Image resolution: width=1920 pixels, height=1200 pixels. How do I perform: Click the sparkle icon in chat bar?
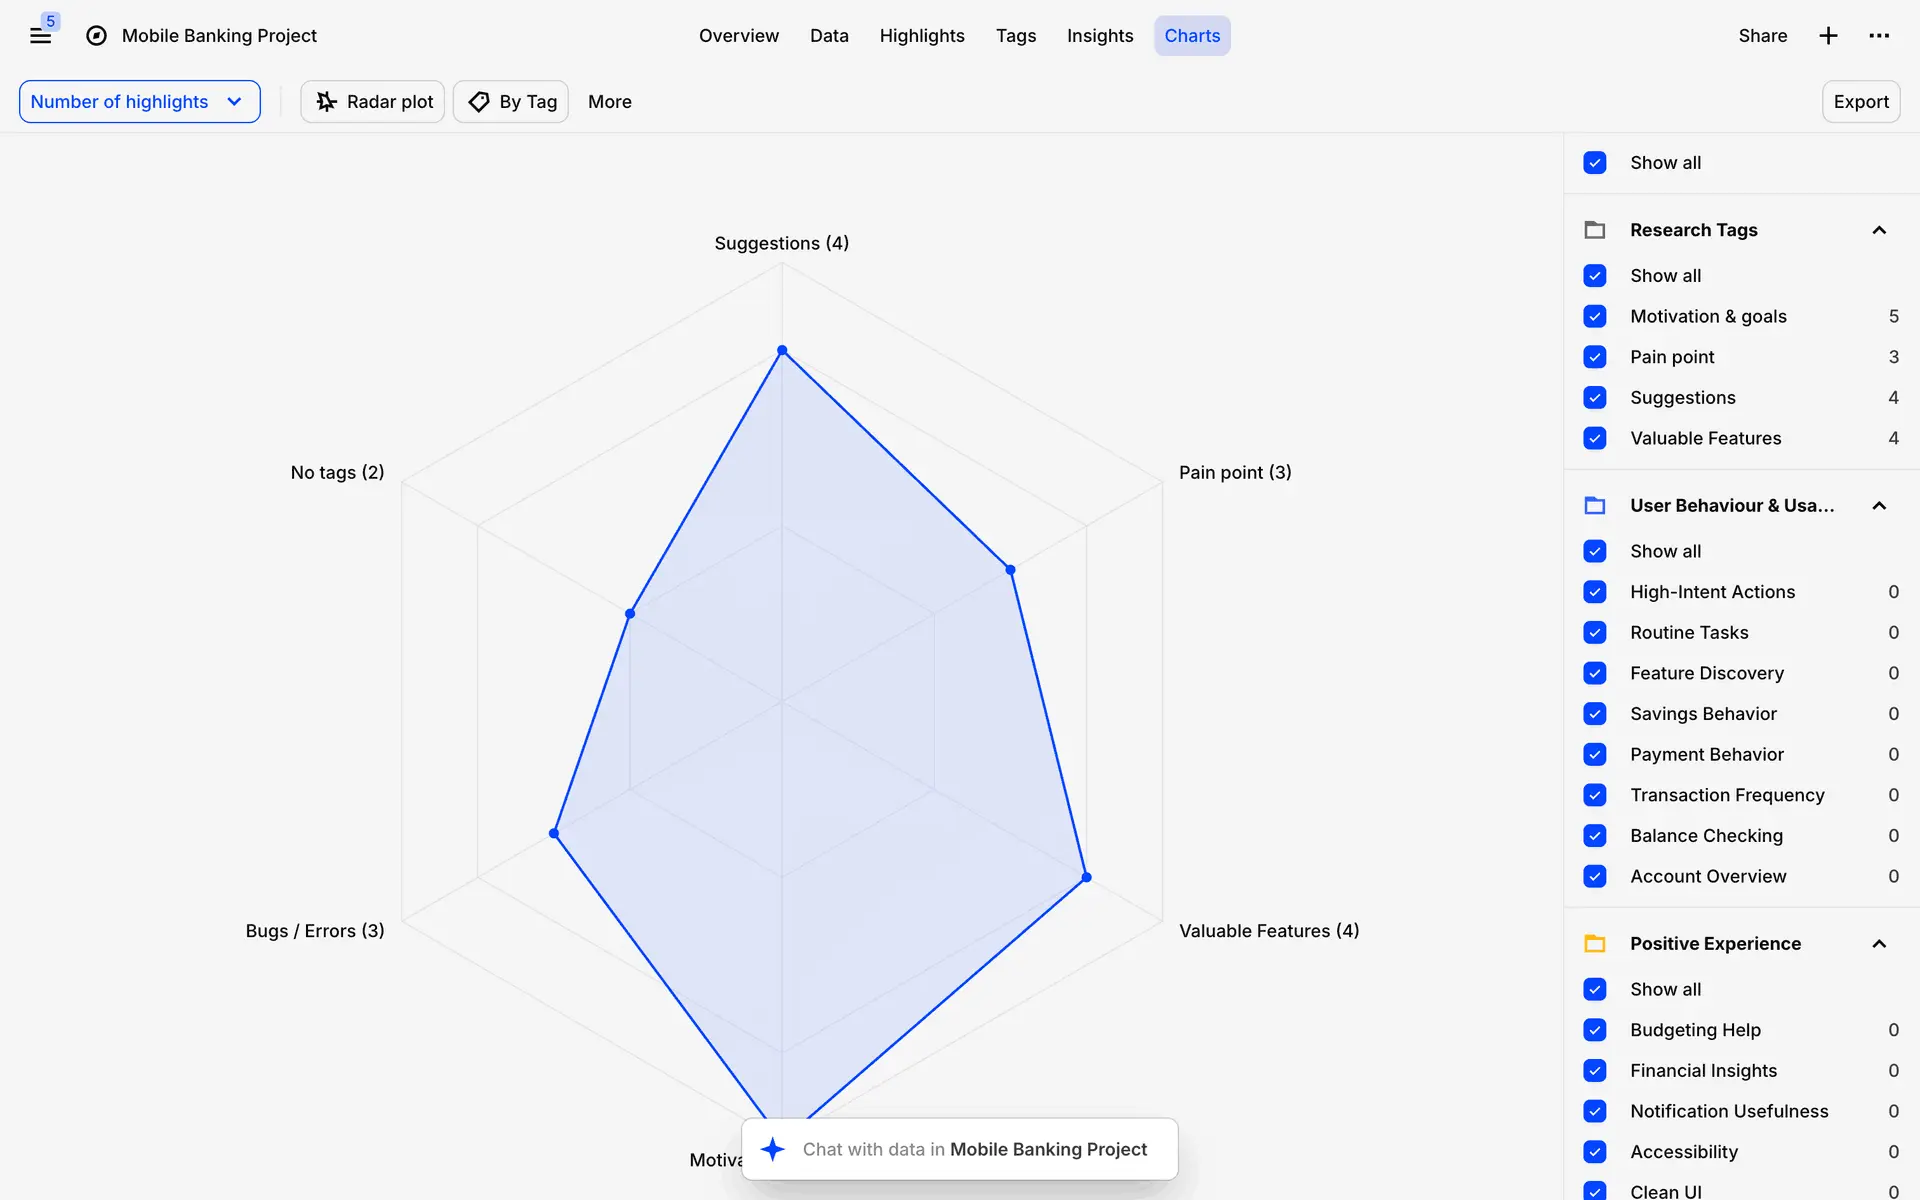(772, 1149)
